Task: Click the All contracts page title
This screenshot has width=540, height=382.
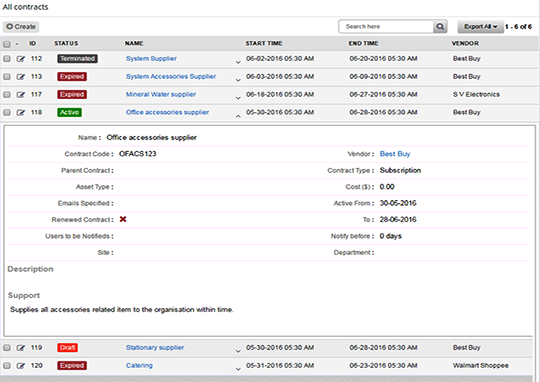Action: click(25, 7)
